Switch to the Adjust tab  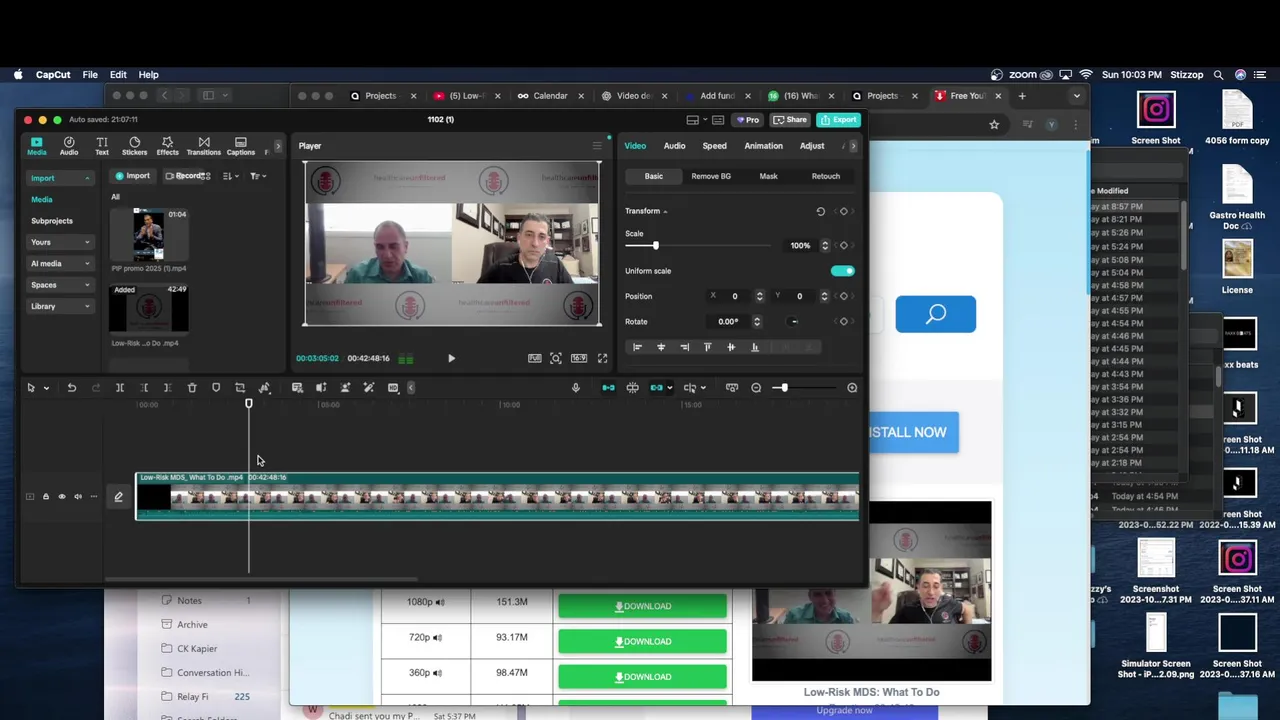(x=812, y=146)
